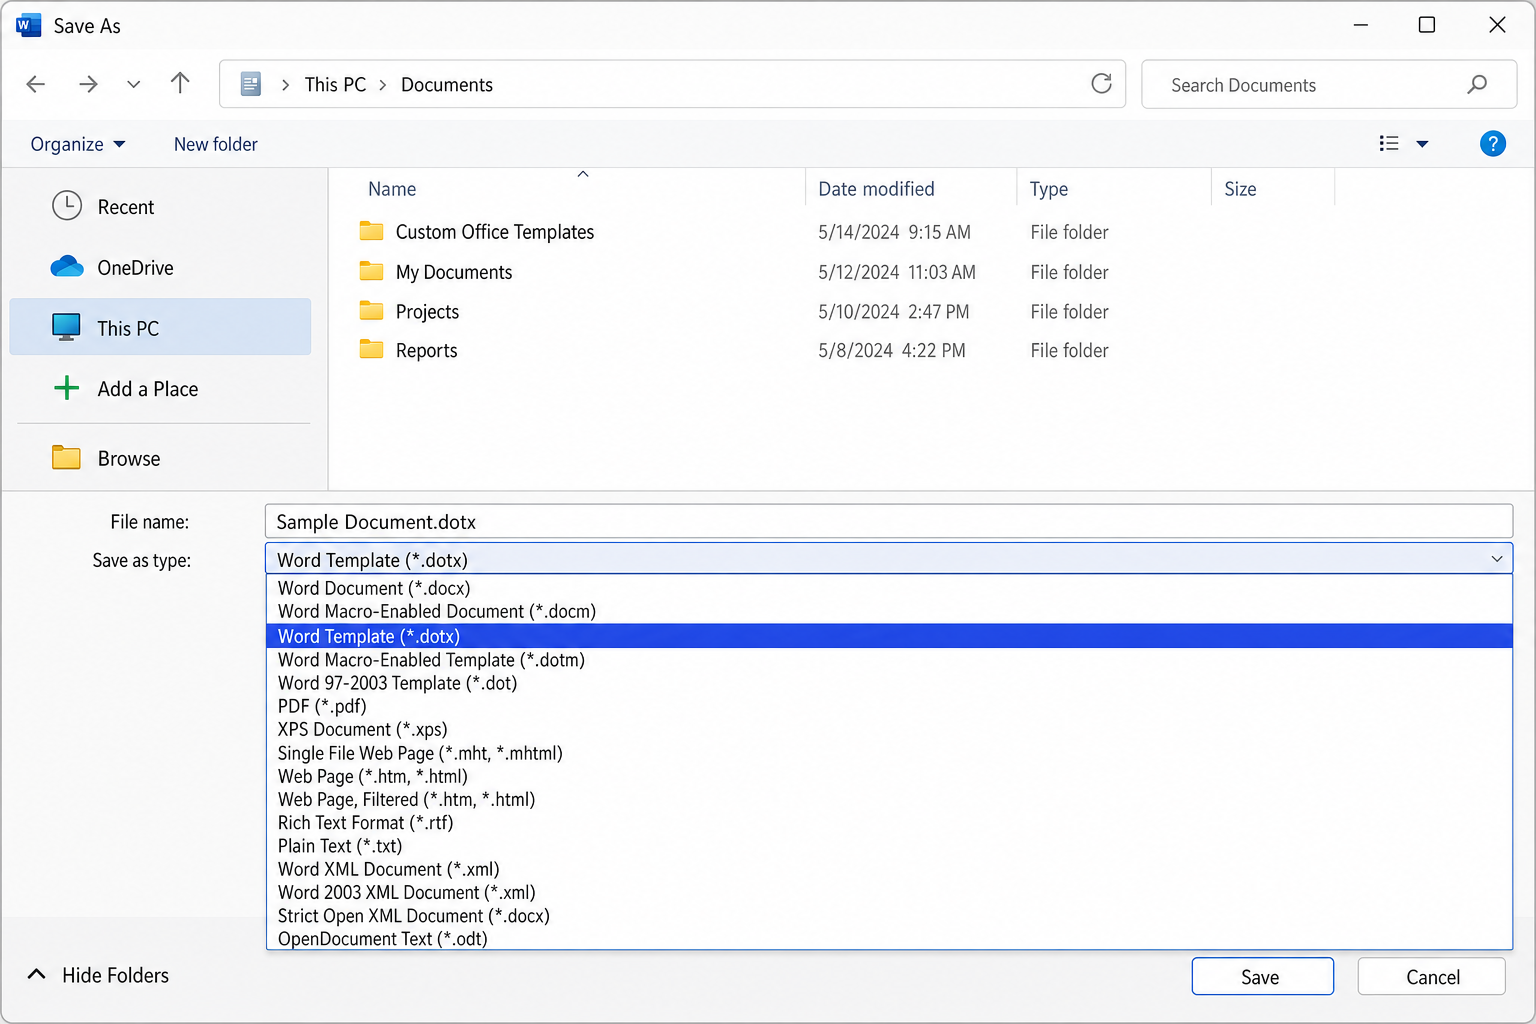Open the help question mark

[x=1492, y=144]
